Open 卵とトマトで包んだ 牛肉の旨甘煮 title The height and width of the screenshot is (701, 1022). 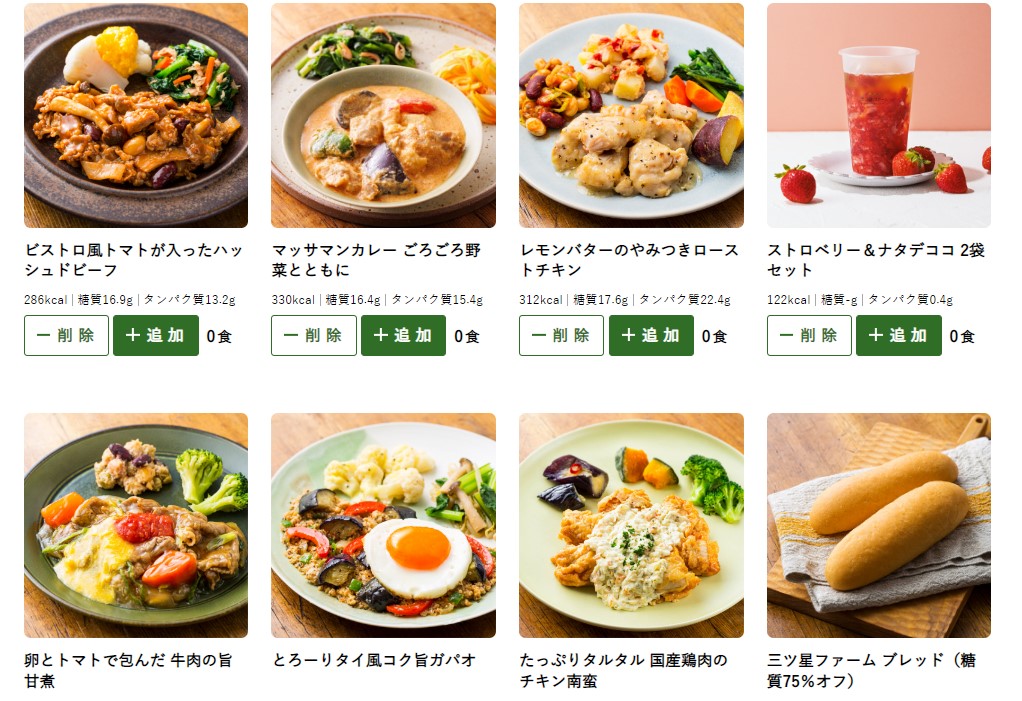point(128,670)
